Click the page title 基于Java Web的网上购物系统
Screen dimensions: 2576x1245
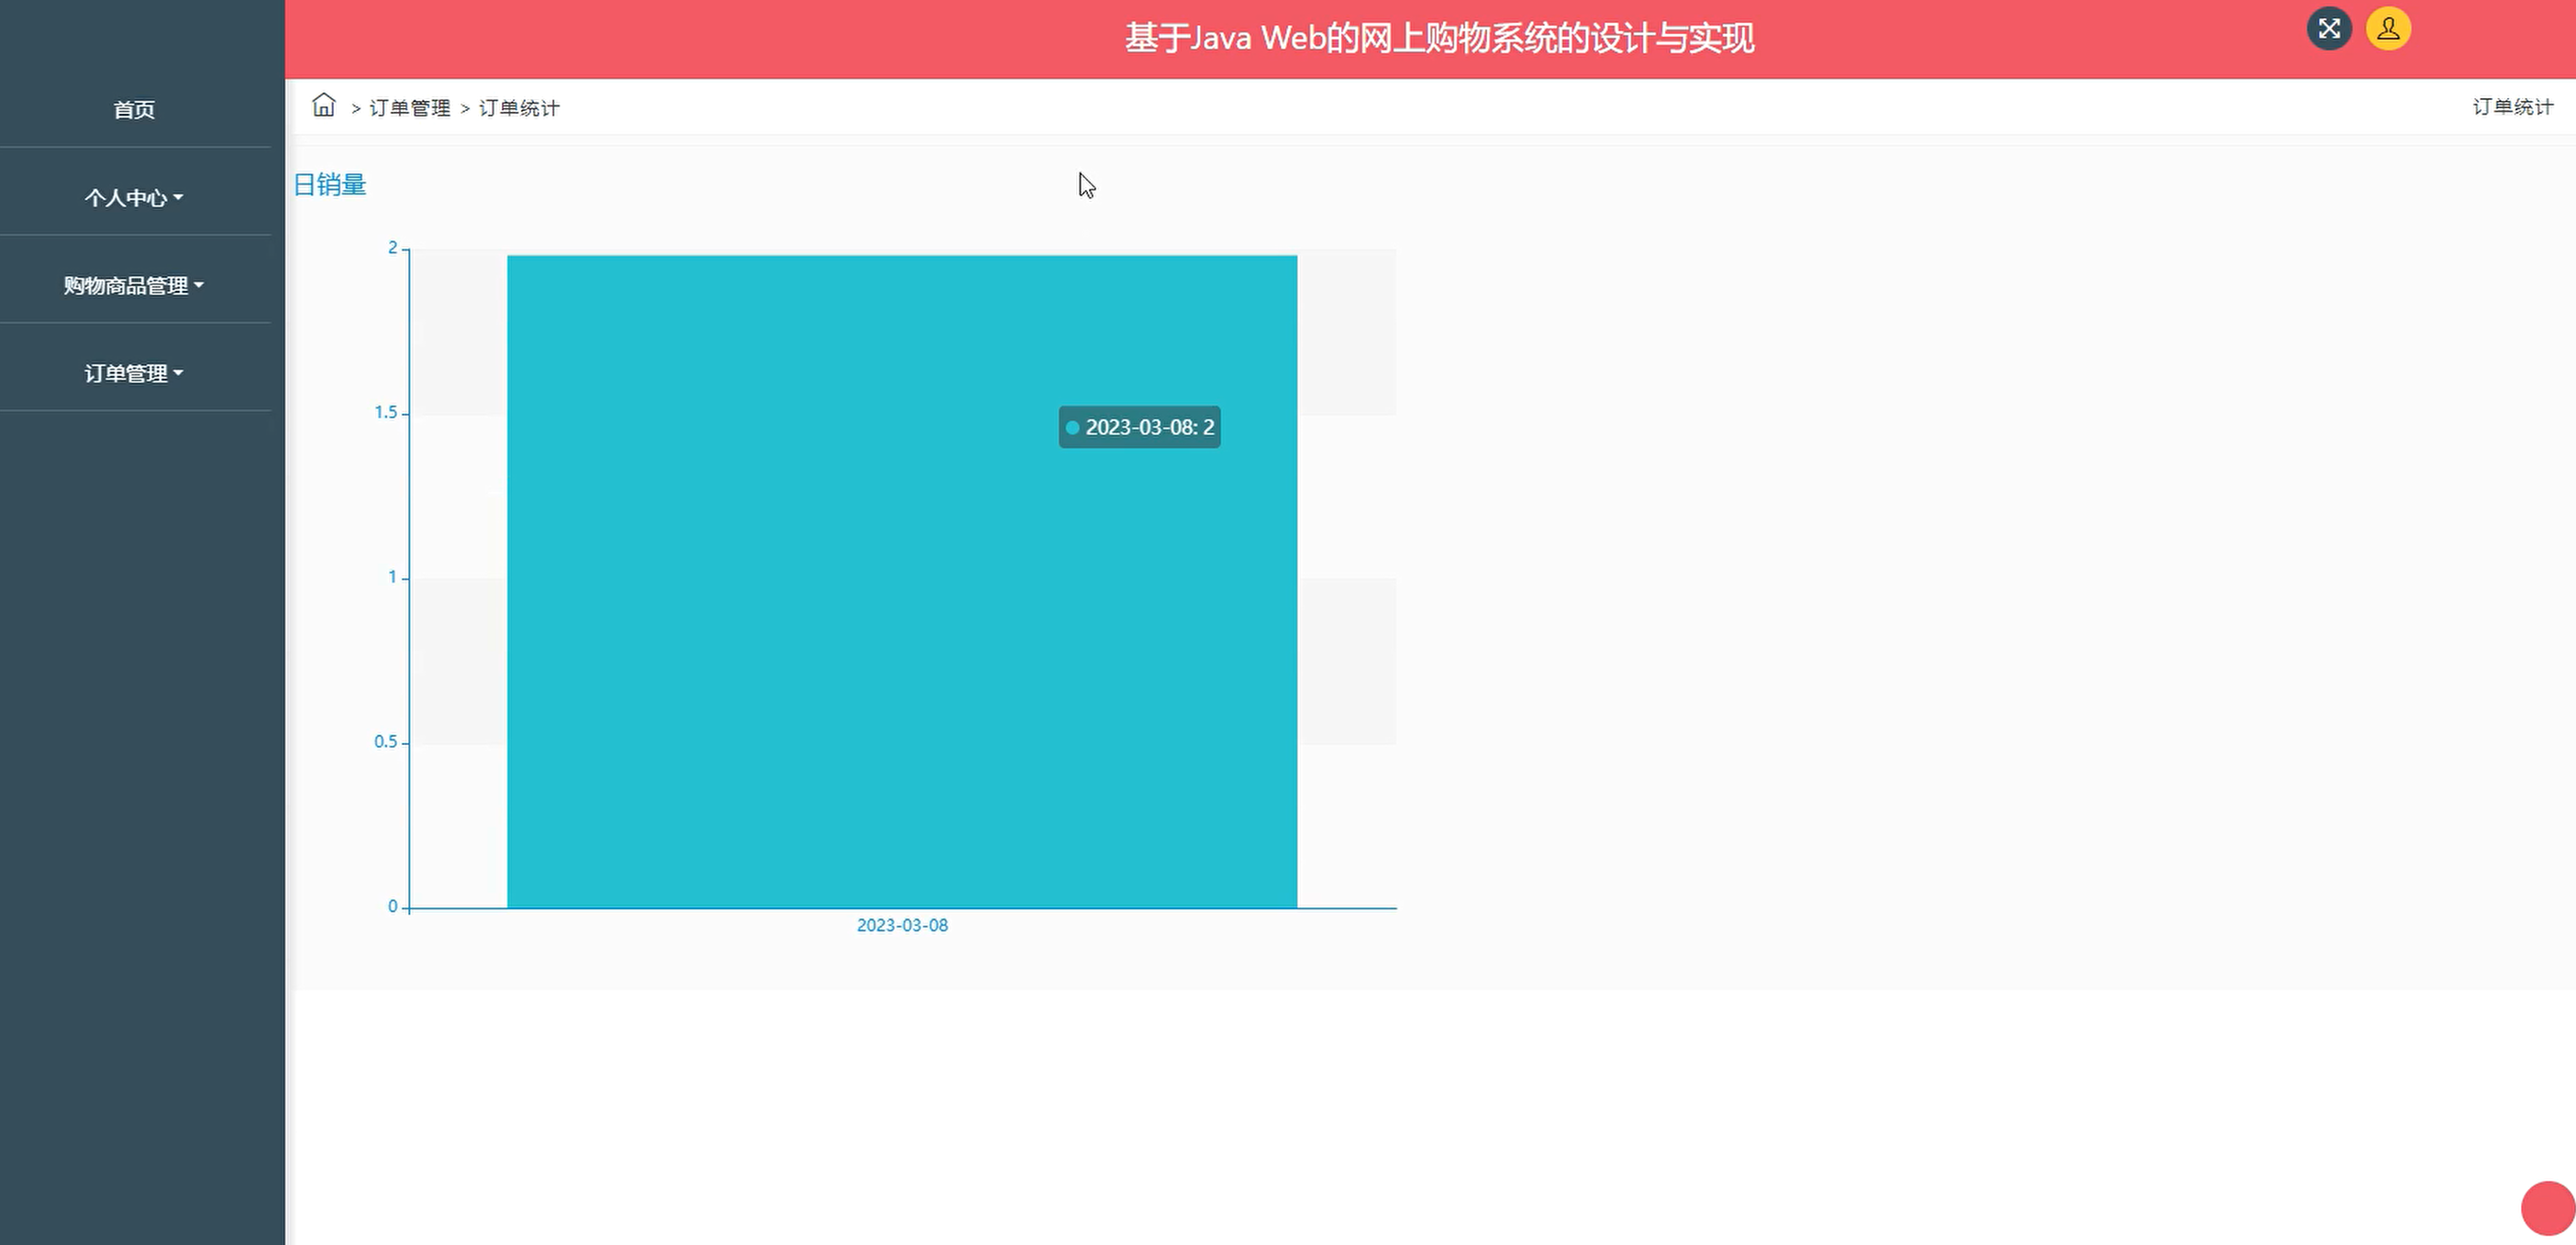tap(1439, 38)
